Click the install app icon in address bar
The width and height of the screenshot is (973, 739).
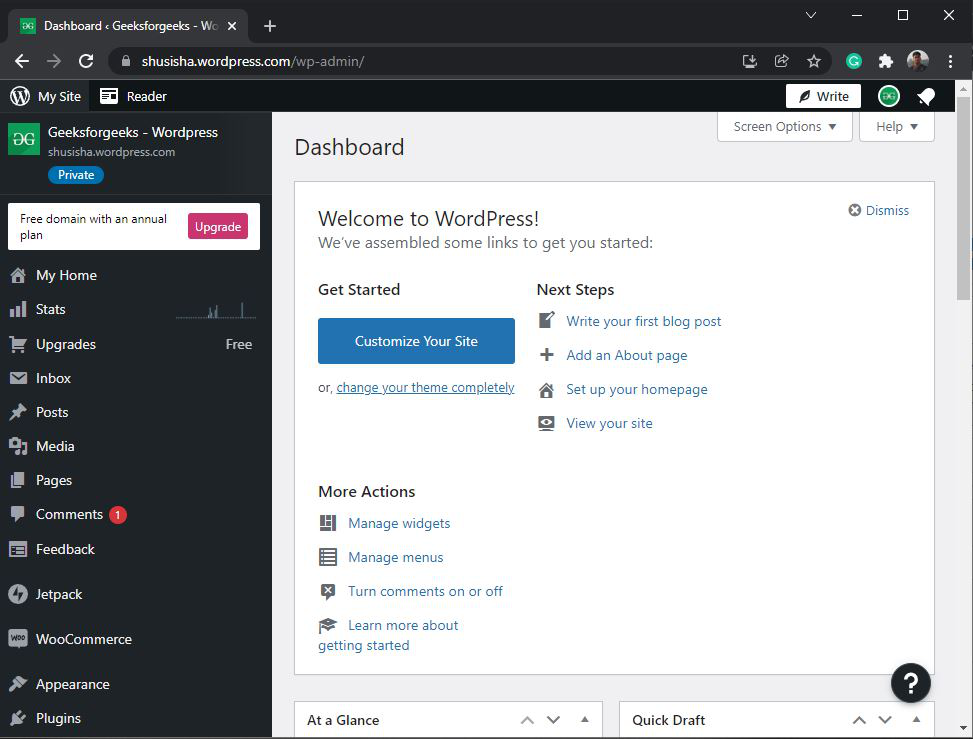750,61
